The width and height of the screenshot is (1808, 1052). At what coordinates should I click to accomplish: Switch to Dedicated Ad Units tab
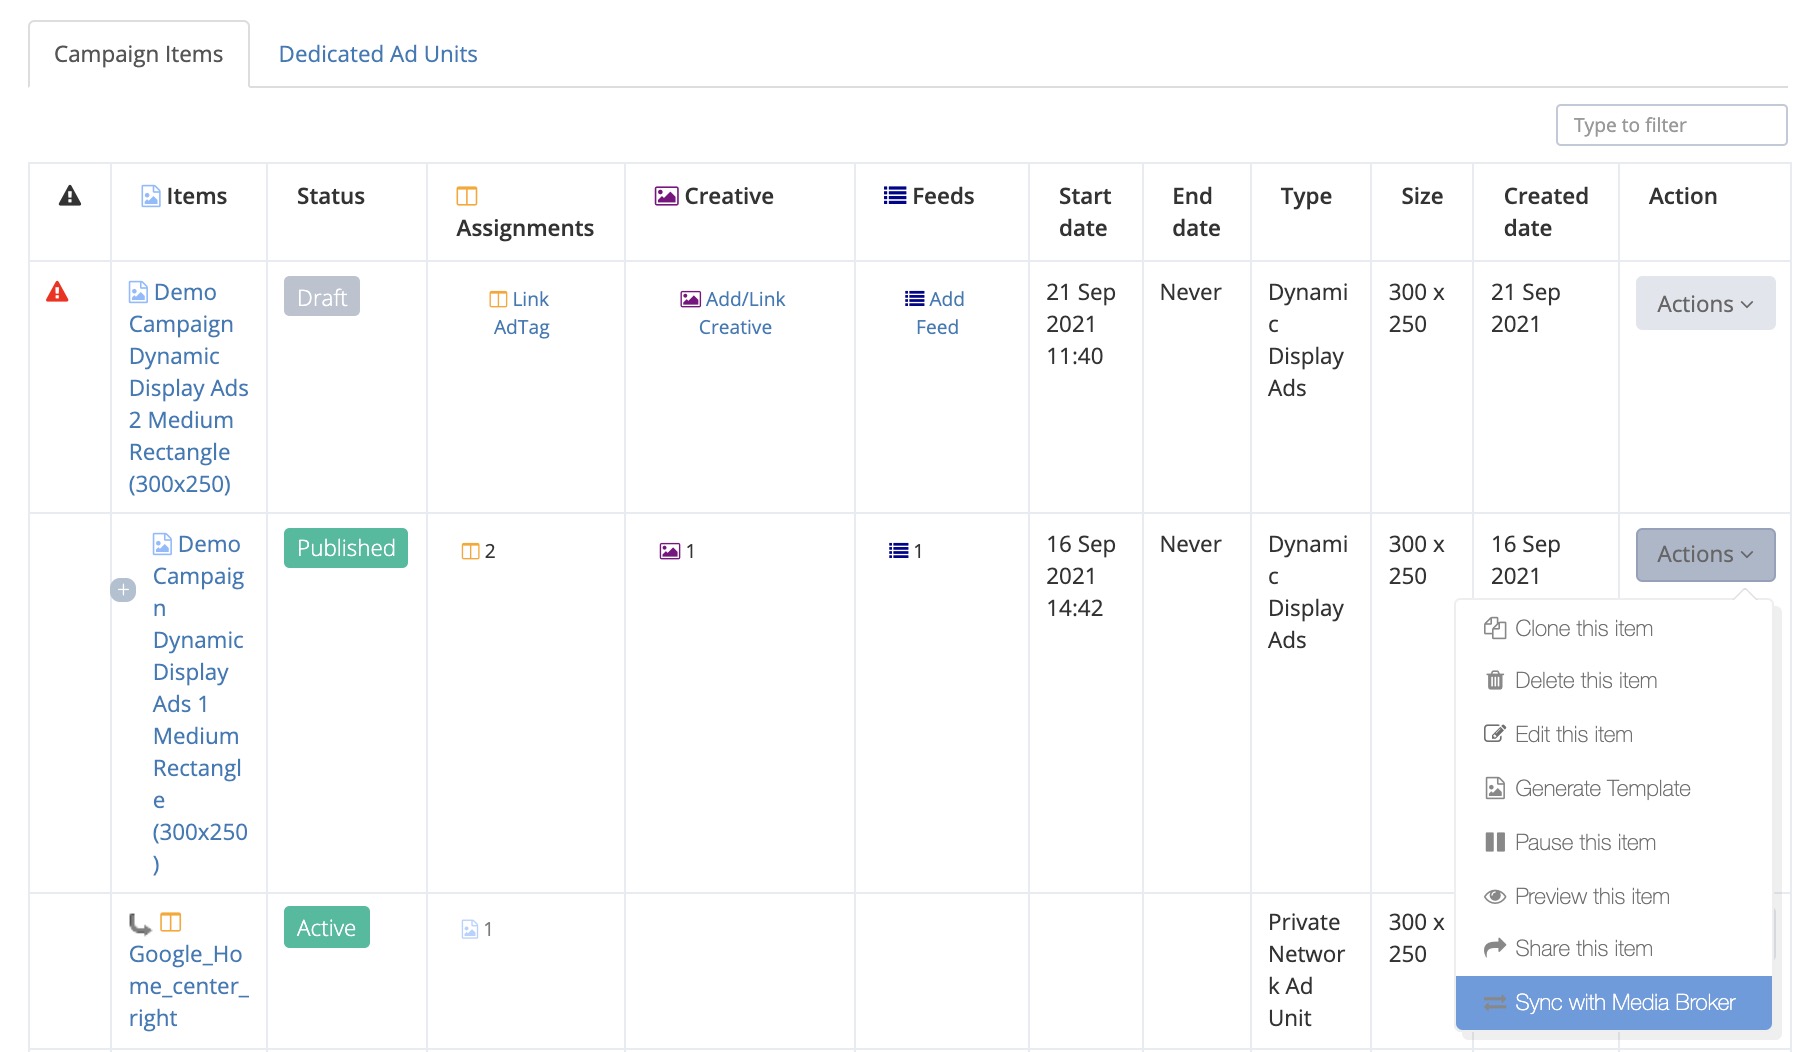pyautogui.click(x=378, y=54)
